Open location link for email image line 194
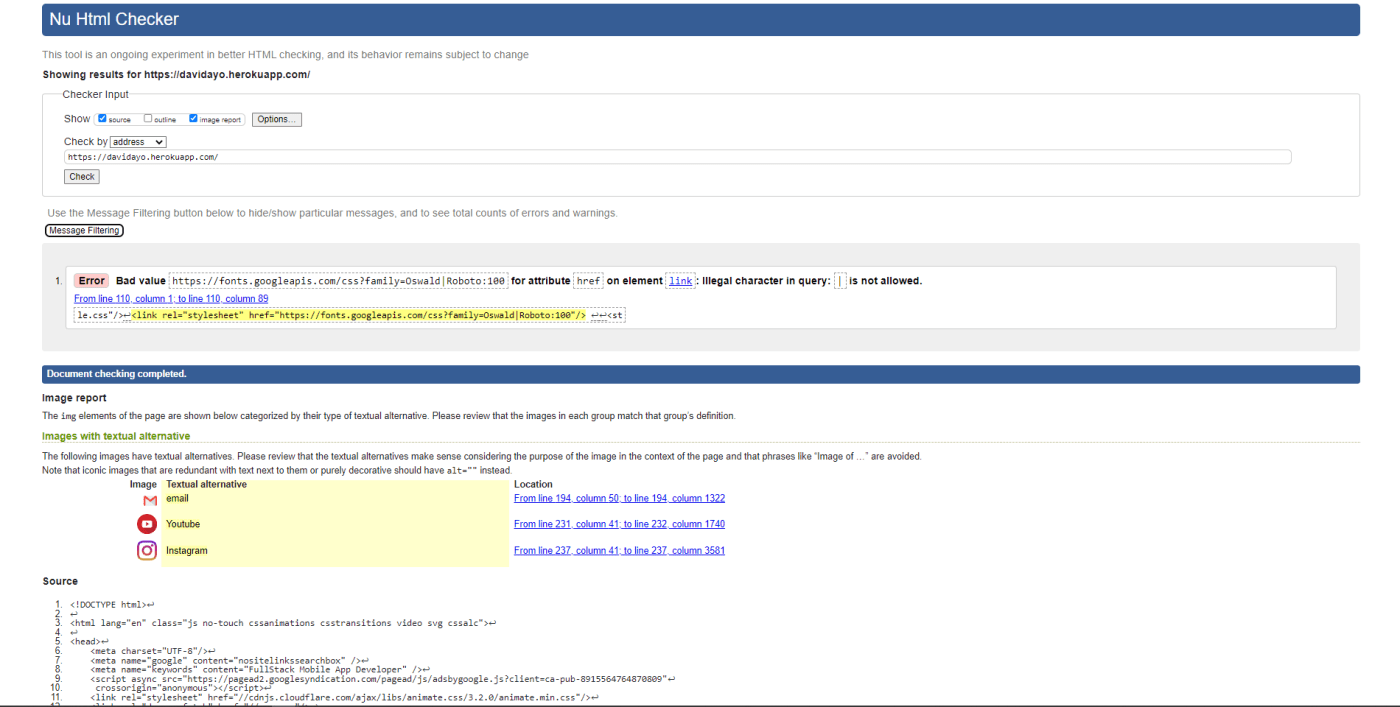Viewport: 1400px width, 707px height. (619, 498)
